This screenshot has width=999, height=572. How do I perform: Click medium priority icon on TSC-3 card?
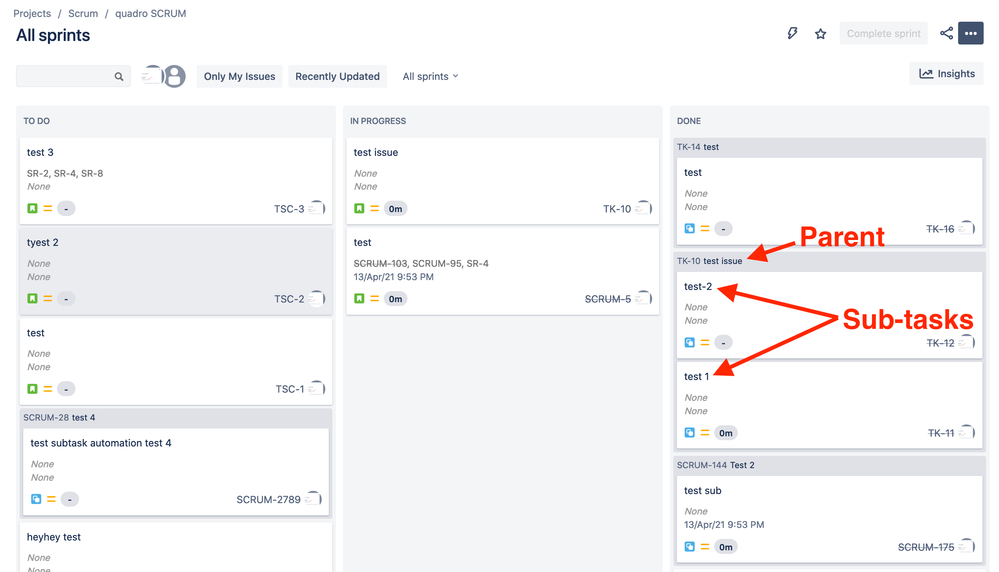(x=48, y=208)
